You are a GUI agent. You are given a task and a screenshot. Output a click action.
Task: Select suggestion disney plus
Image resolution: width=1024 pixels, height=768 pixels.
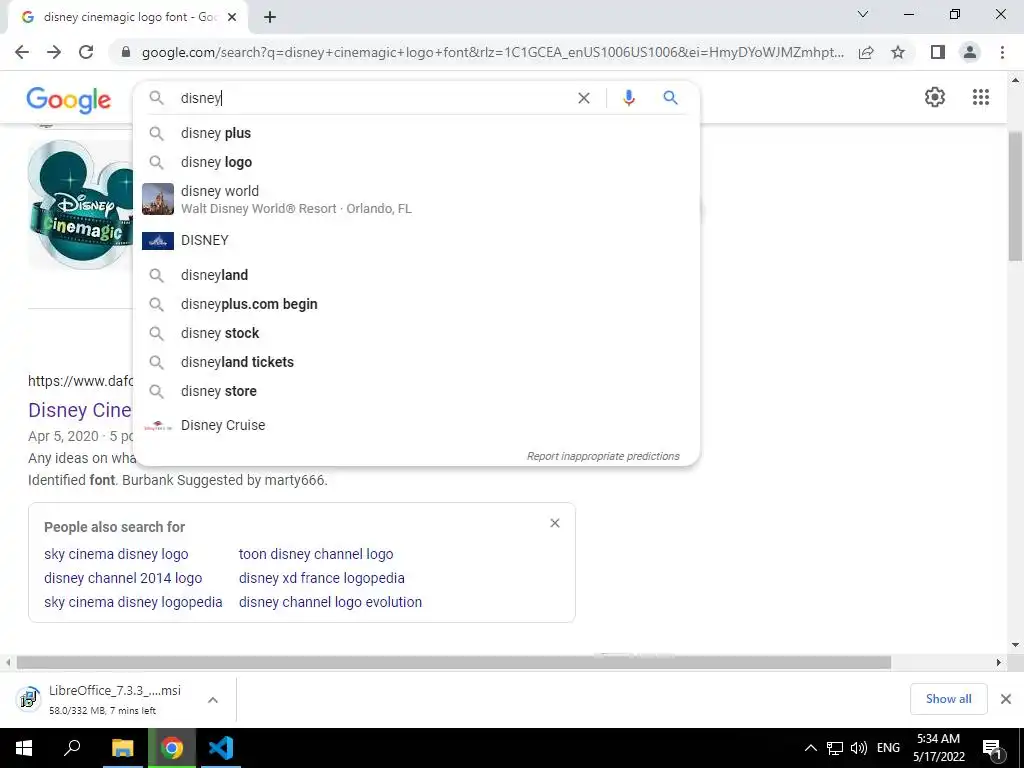click(417, 133)
